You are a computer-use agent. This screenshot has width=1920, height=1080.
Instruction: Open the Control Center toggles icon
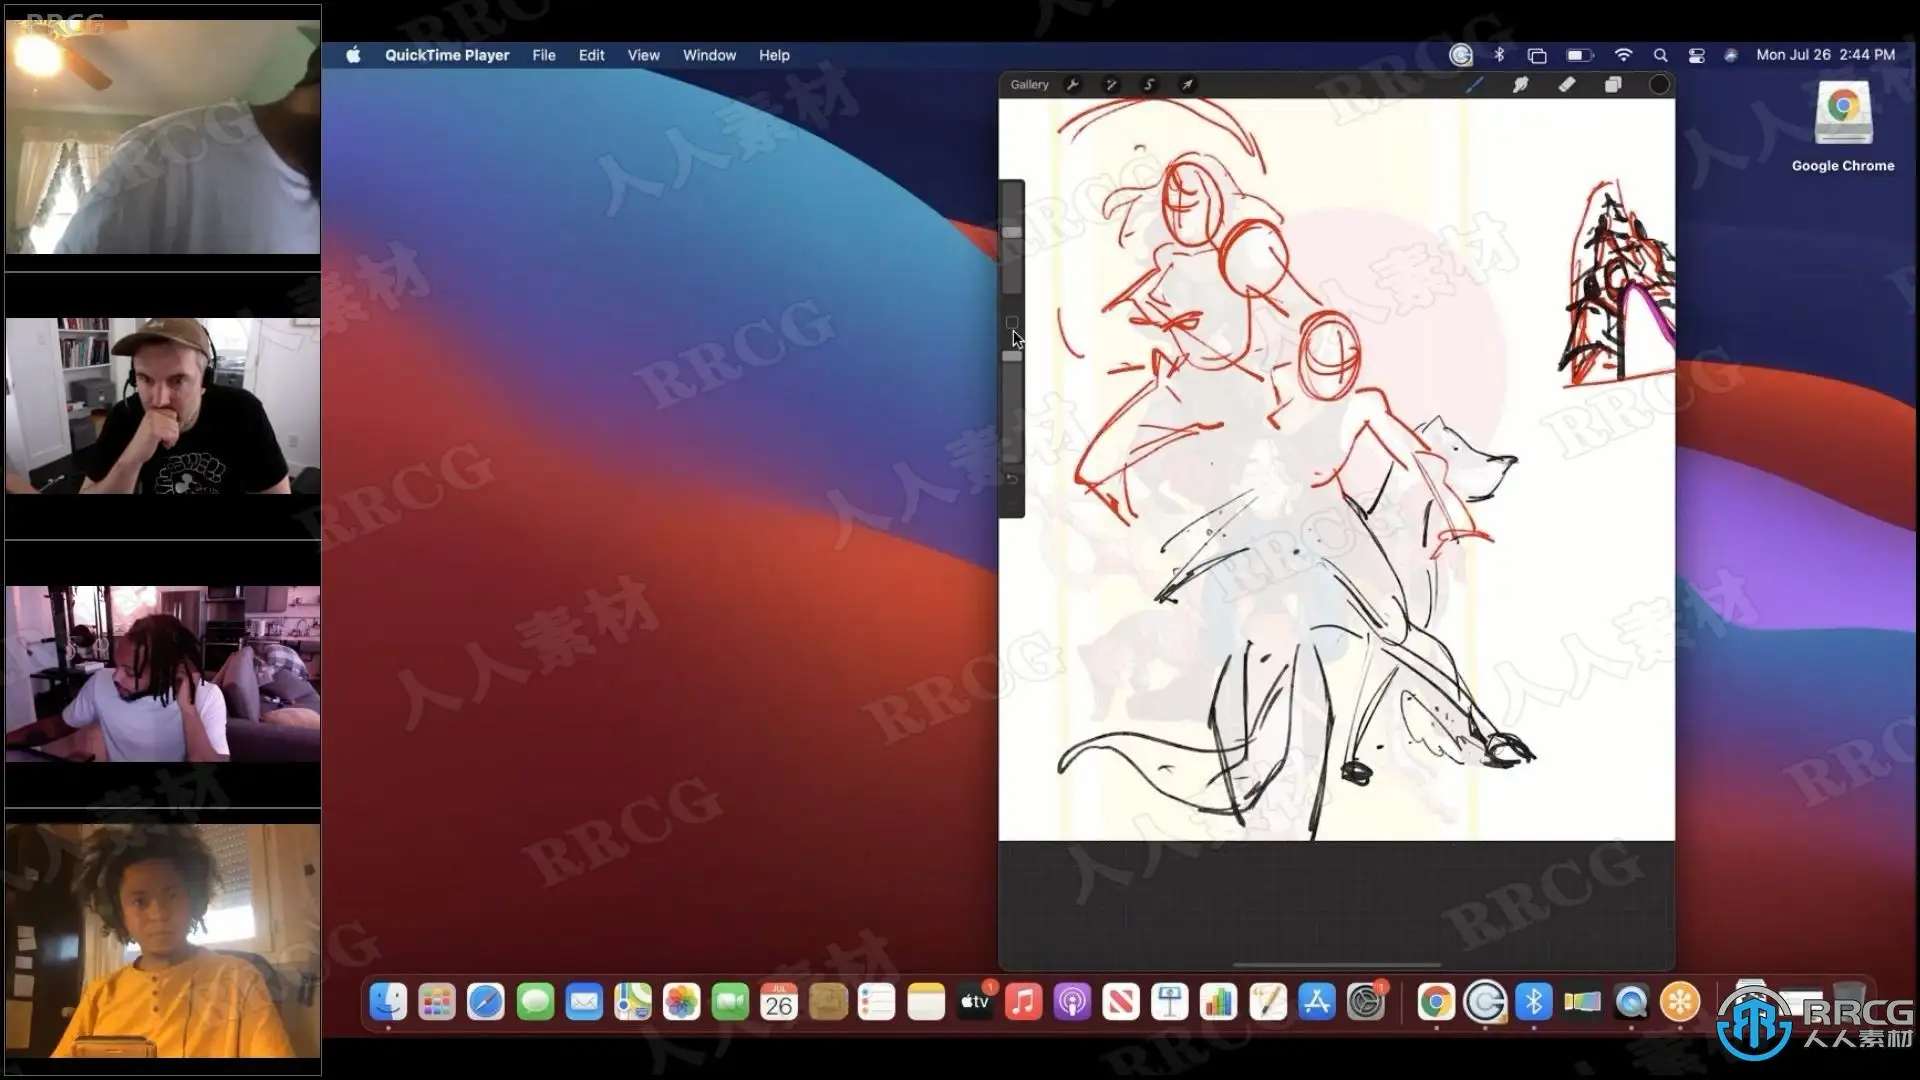pos(1696,55)
